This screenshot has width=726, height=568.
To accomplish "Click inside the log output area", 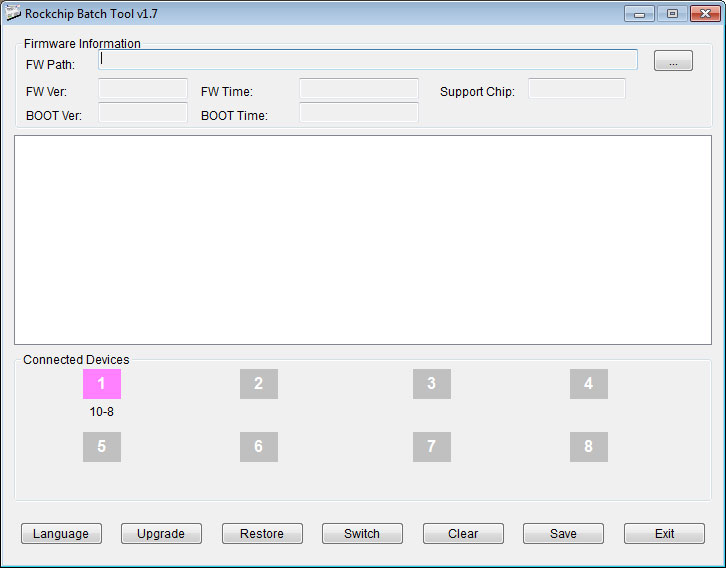I will click(x=363, y=240).
